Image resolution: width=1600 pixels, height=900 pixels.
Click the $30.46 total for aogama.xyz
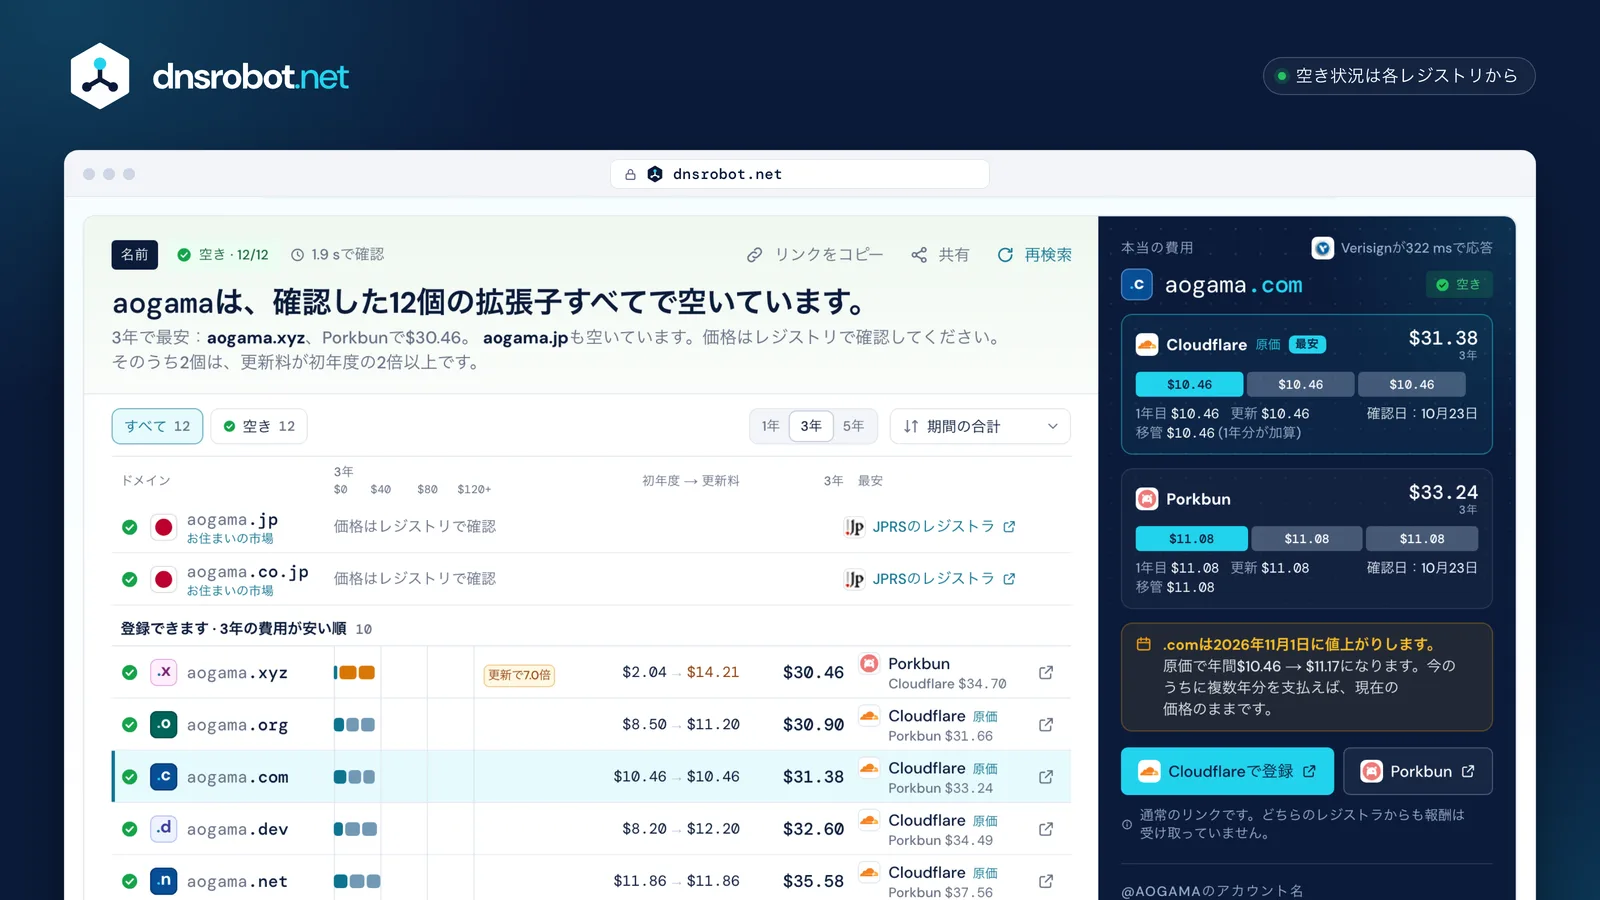point(813,673)
